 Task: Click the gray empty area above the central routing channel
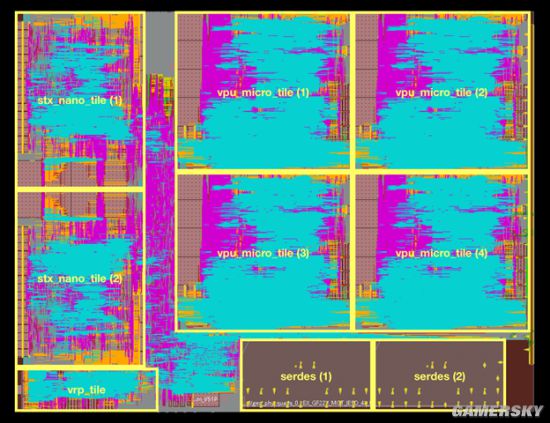pyautogui.click(x=160, y=42)
